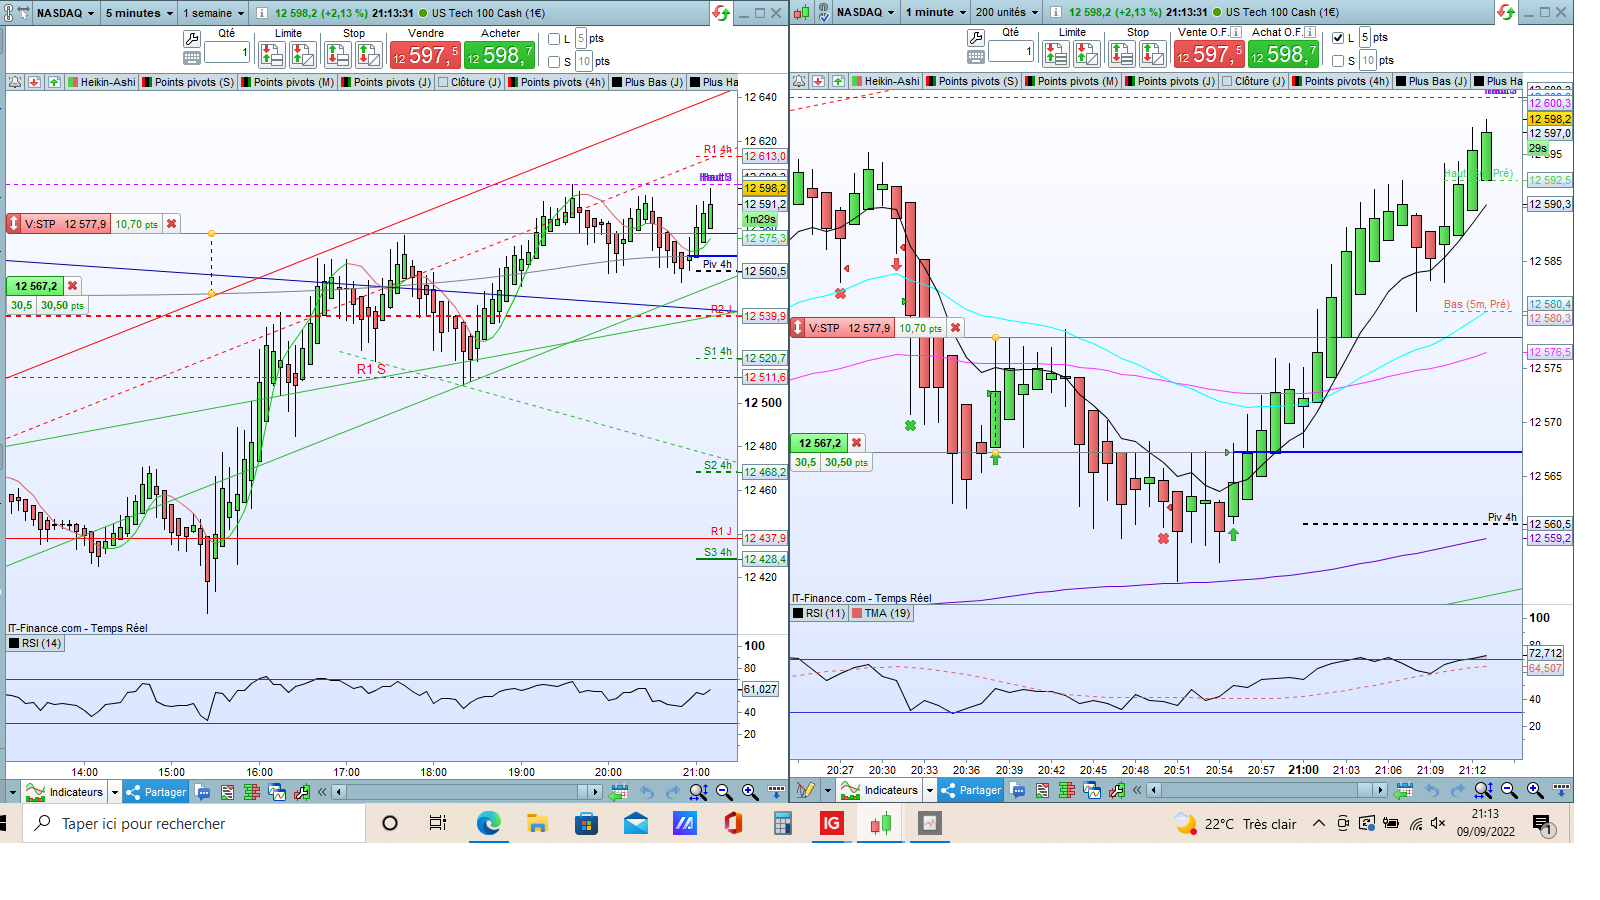Cancel the V:STP 12 577,9 order in the 5 minutes chart
This screenshot has width=1600, height=900.
[171, 224]
